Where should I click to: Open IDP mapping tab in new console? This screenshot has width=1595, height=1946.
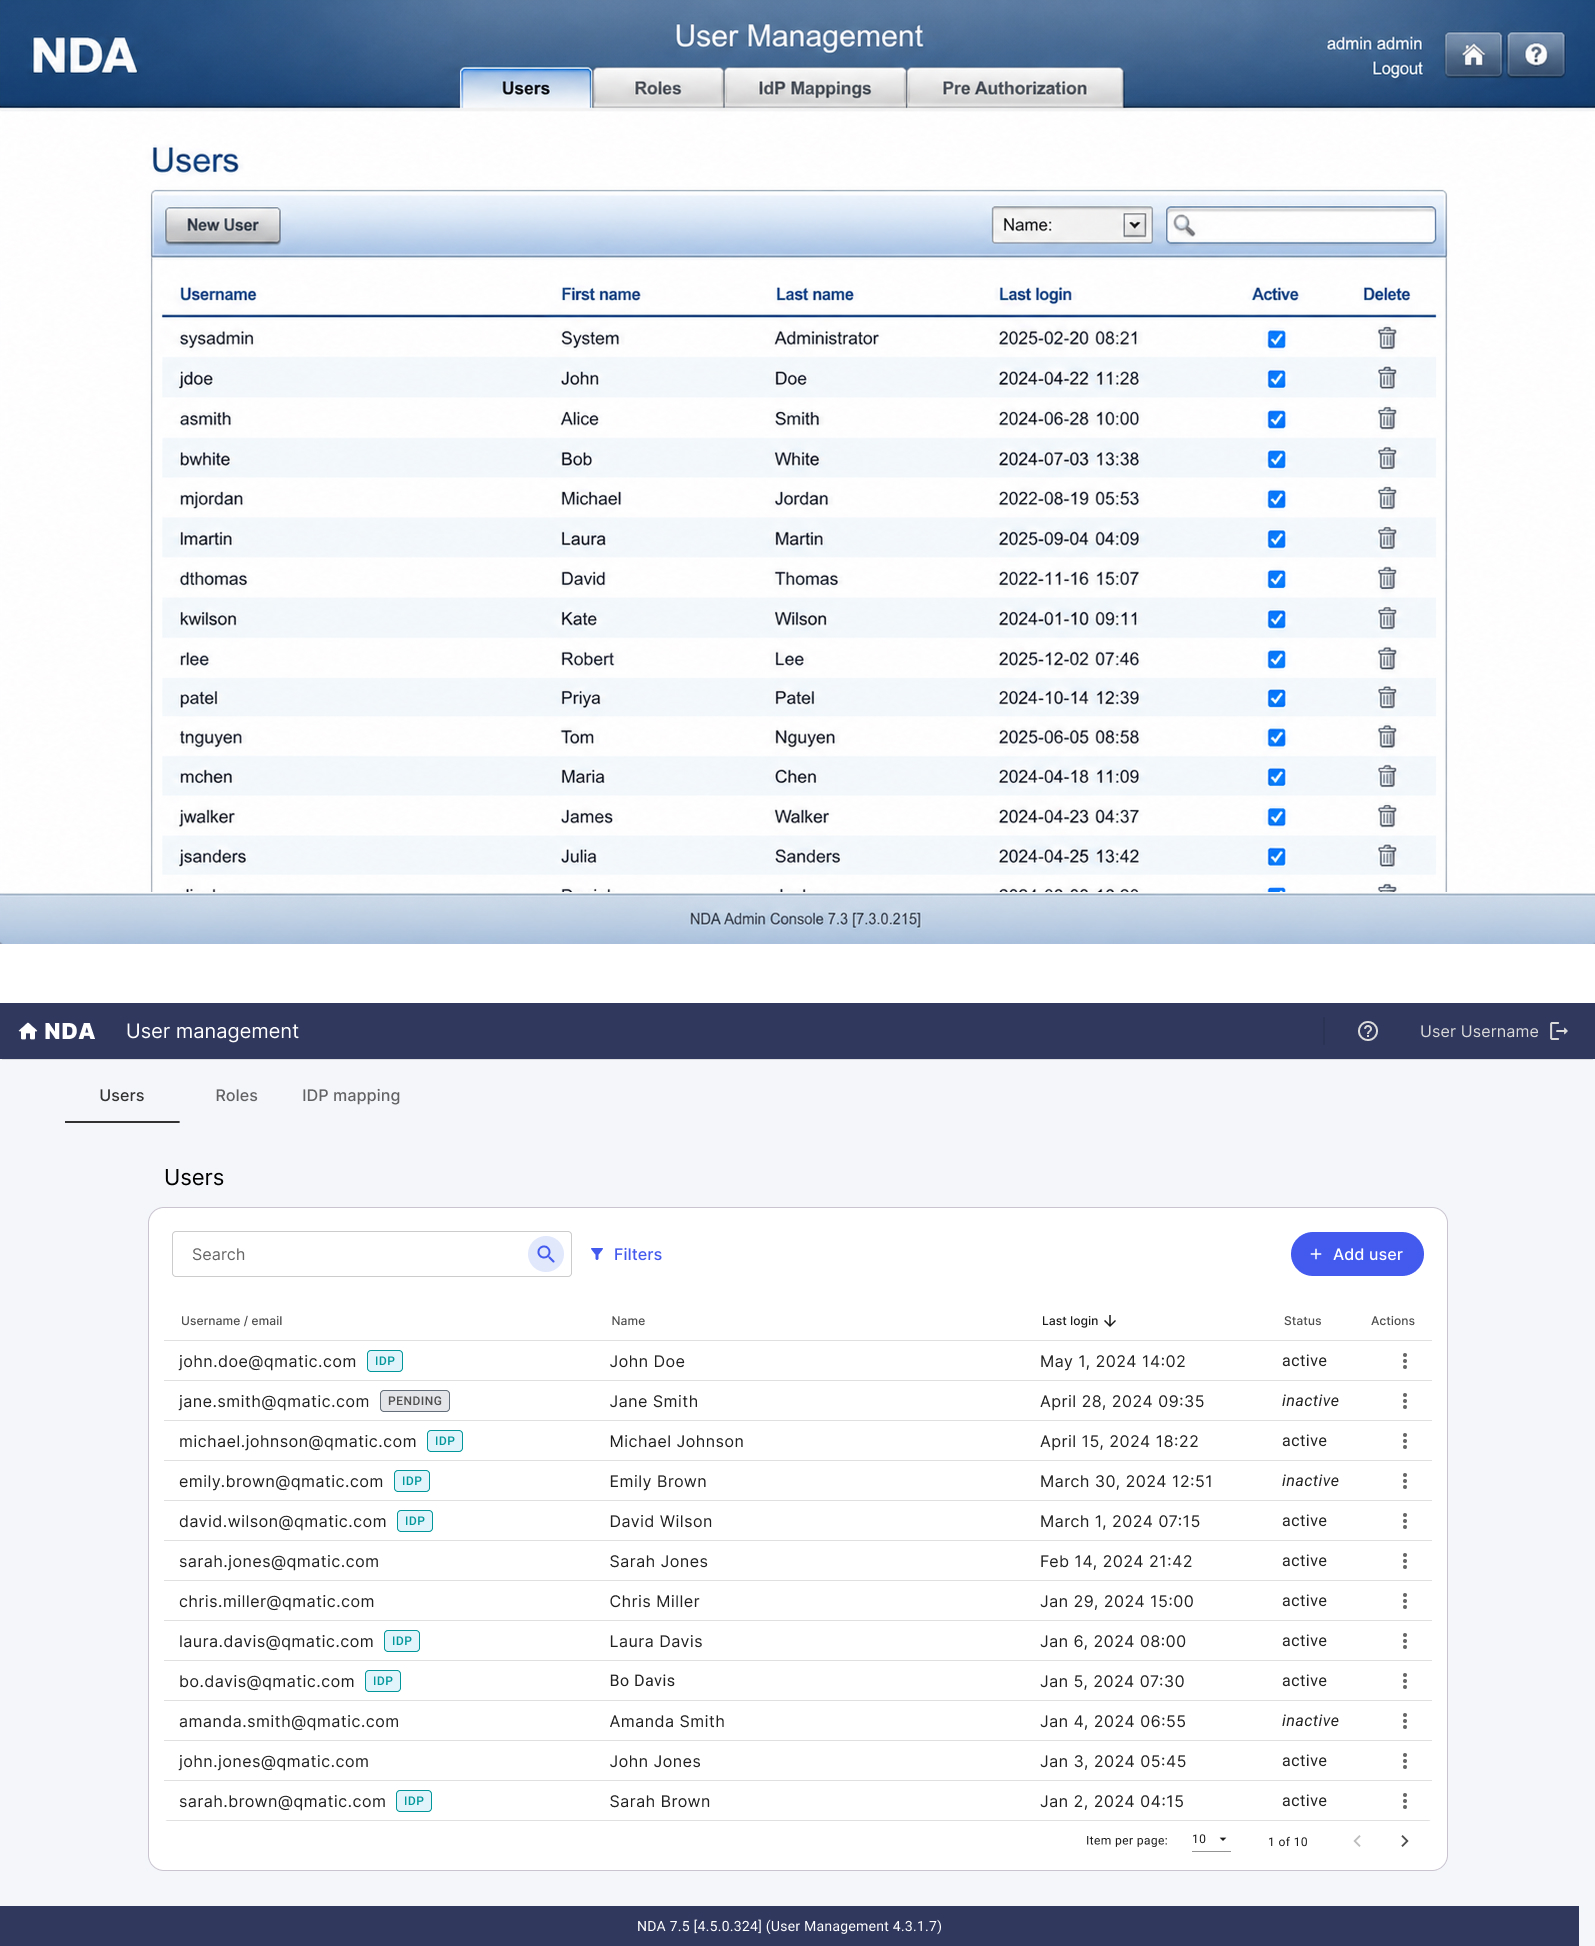coord(351,1095)
